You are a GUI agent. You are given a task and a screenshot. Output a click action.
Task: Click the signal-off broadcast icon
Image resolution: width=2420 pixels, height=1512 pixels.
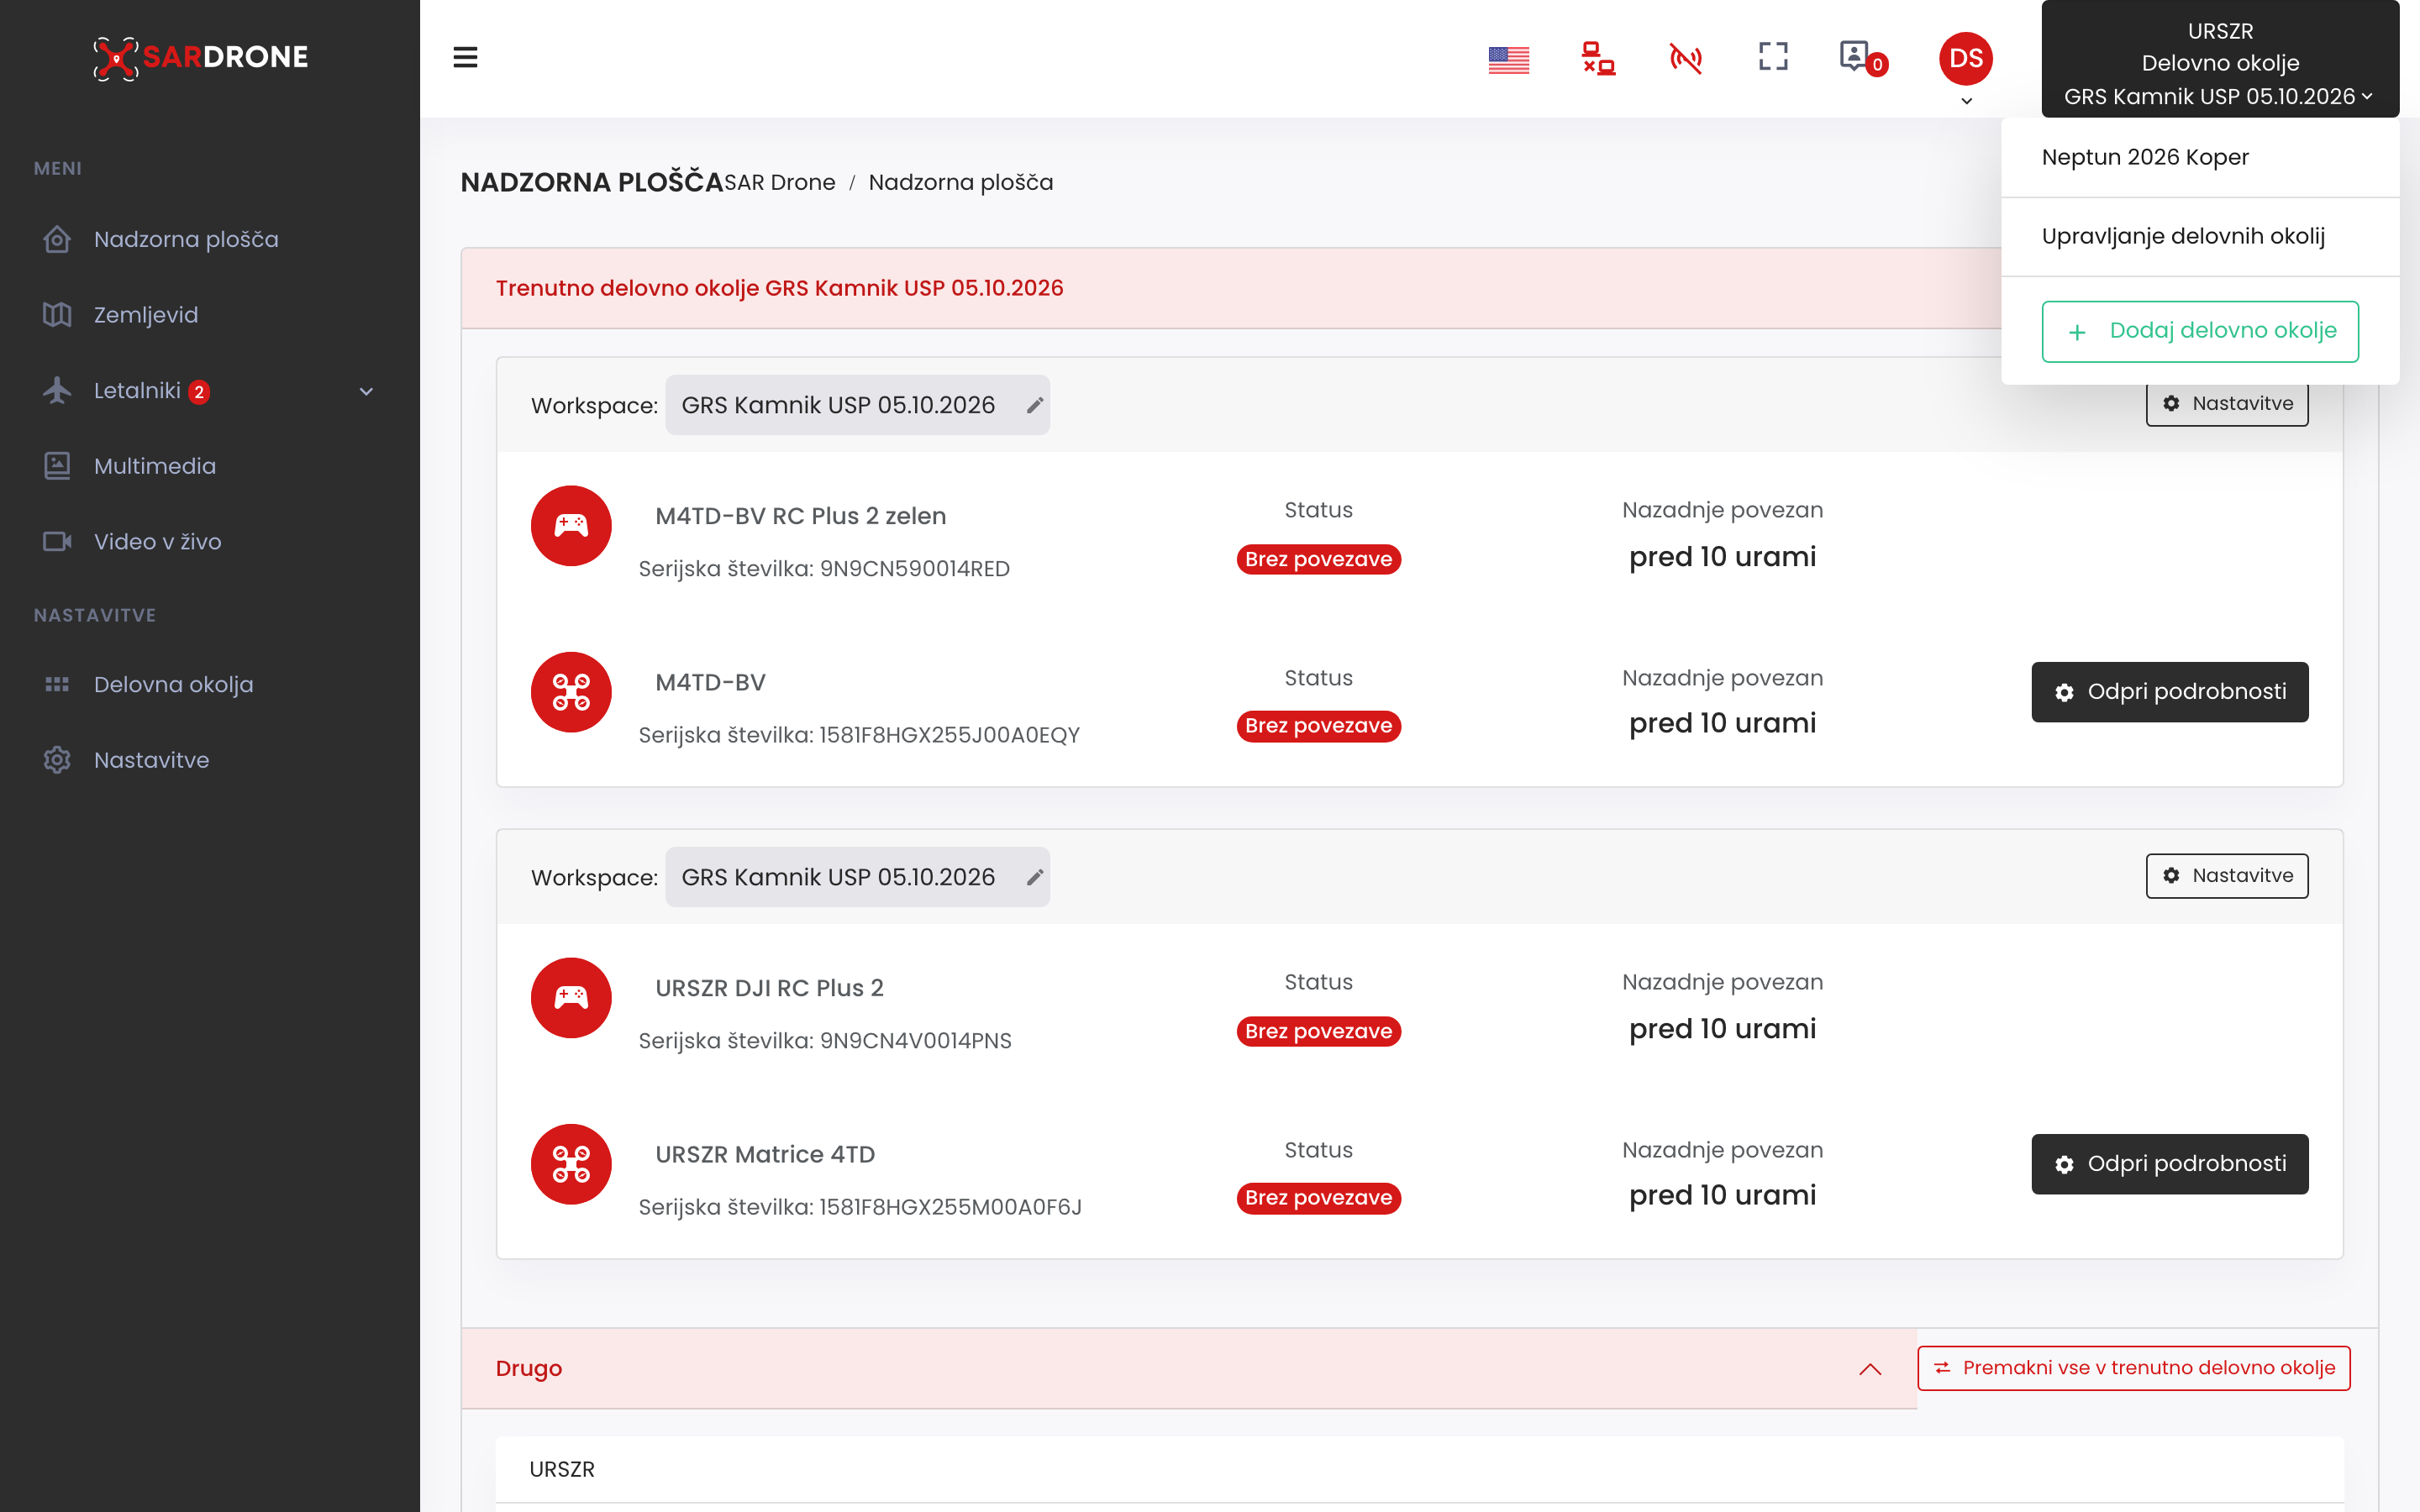tap(1685, 58)
